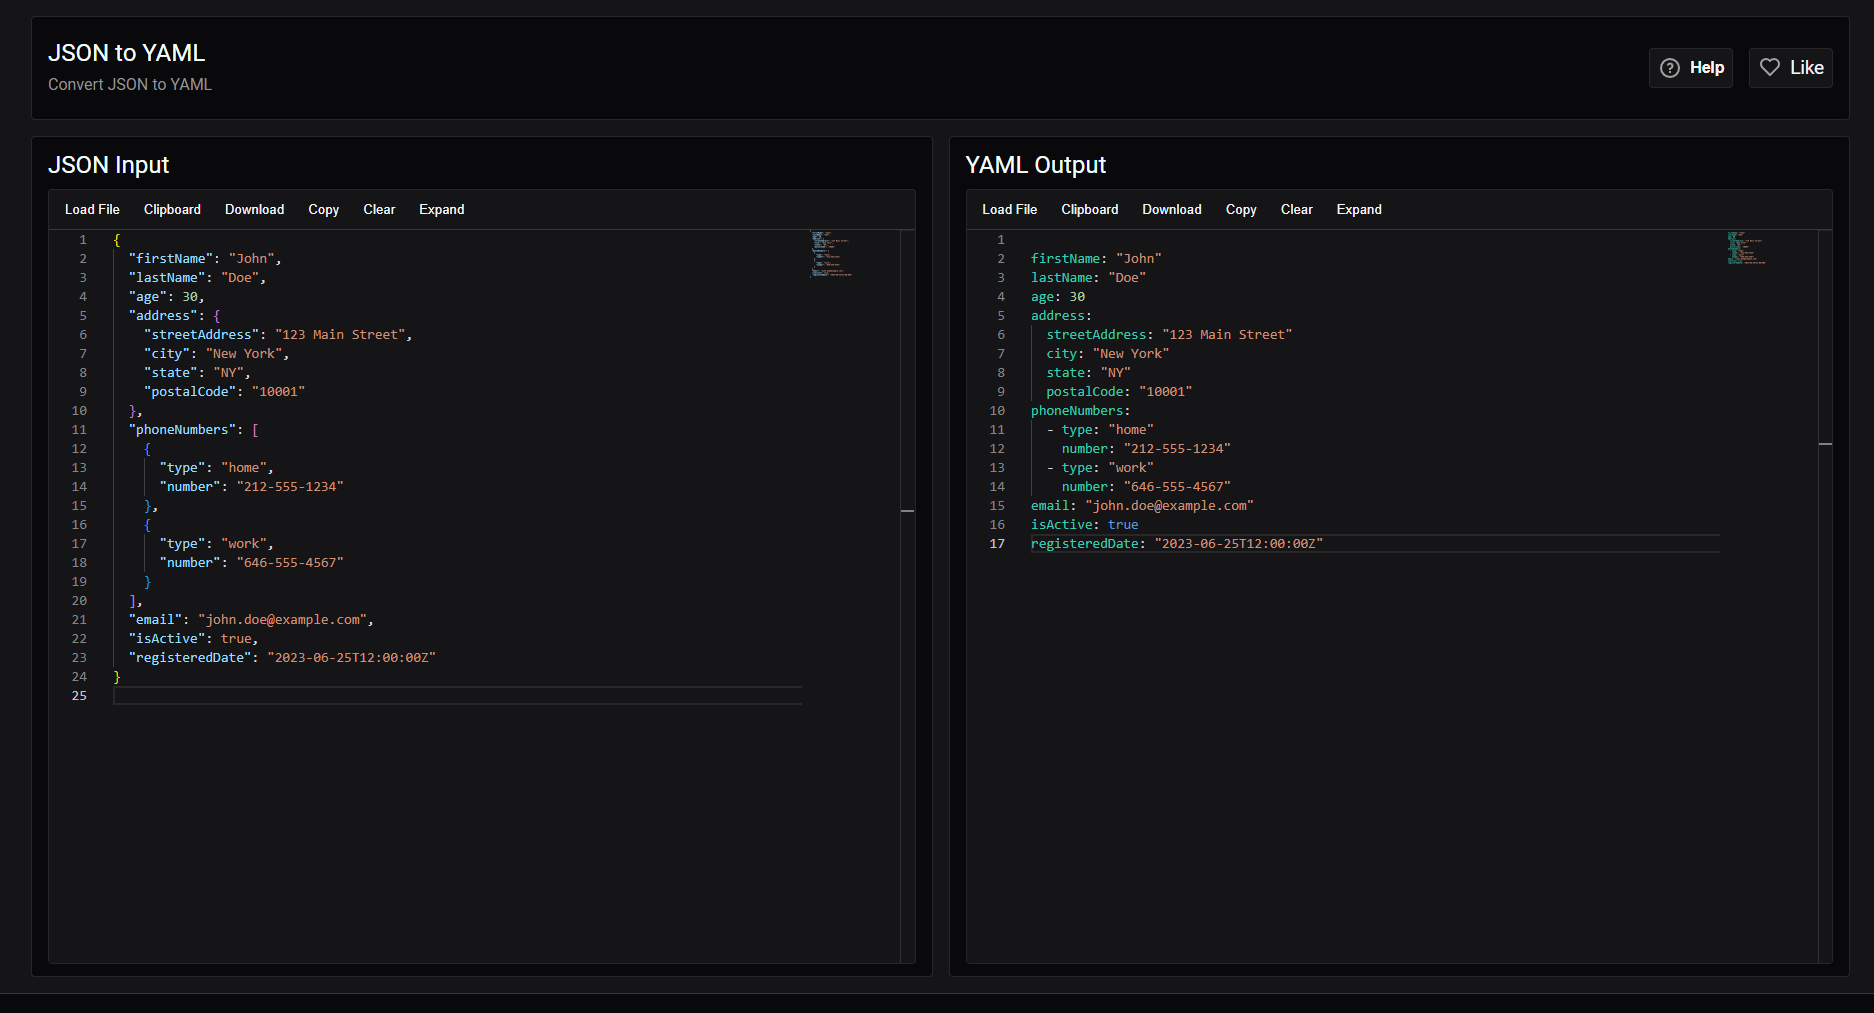The height and width of the screenshot is (1013, 1874).
Task: Place cursor on empty line 25 in JSON Input
Action: (x=457, y=696)
